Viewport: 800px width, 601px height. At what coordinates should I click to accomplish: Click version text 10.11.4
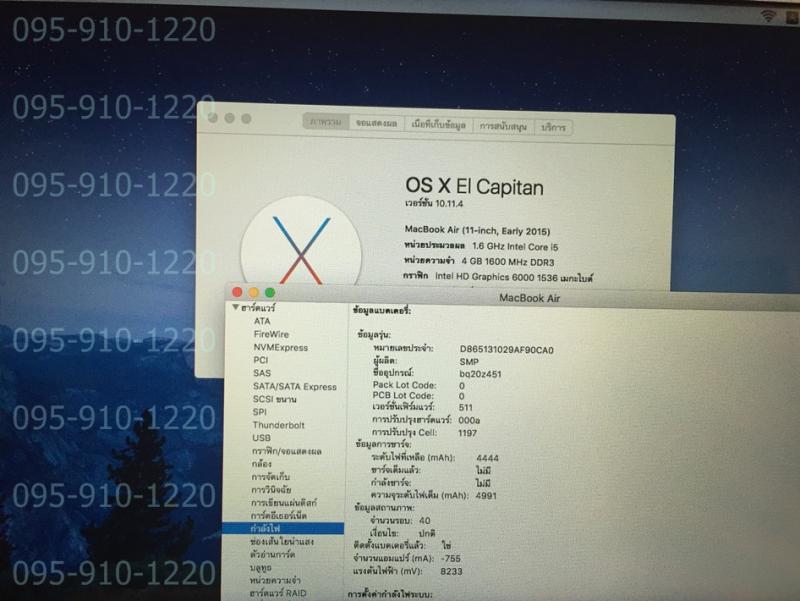click(449, 204)
